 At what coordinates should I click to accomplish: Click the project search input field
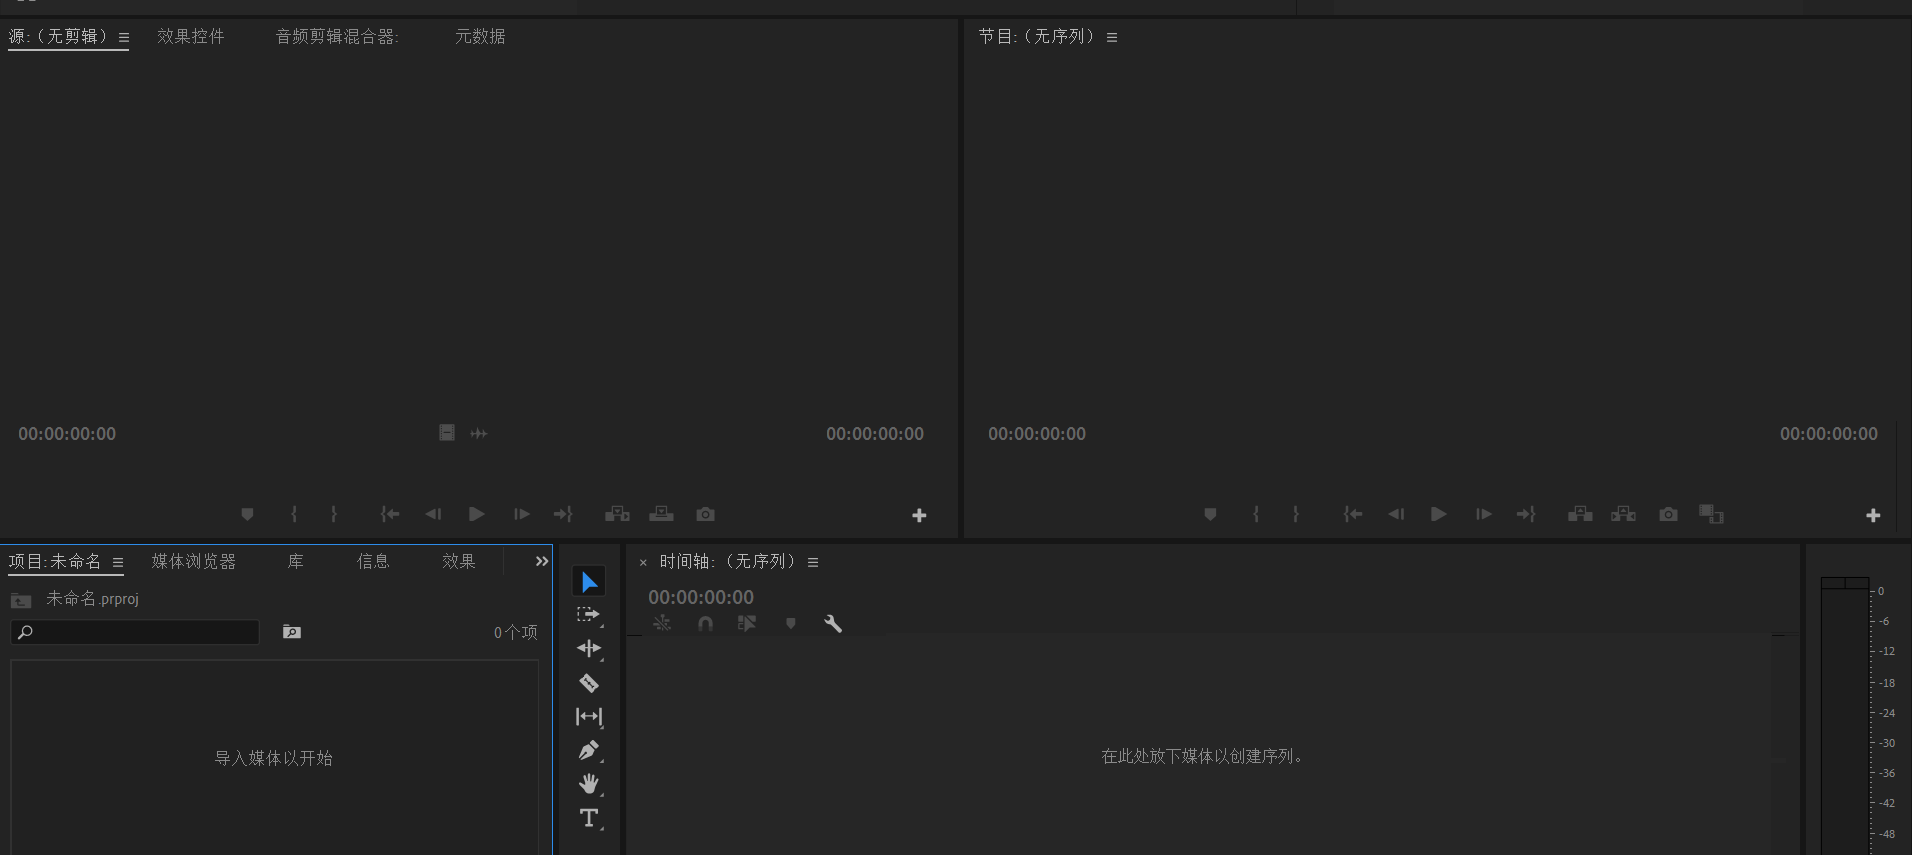coord(135,632)
